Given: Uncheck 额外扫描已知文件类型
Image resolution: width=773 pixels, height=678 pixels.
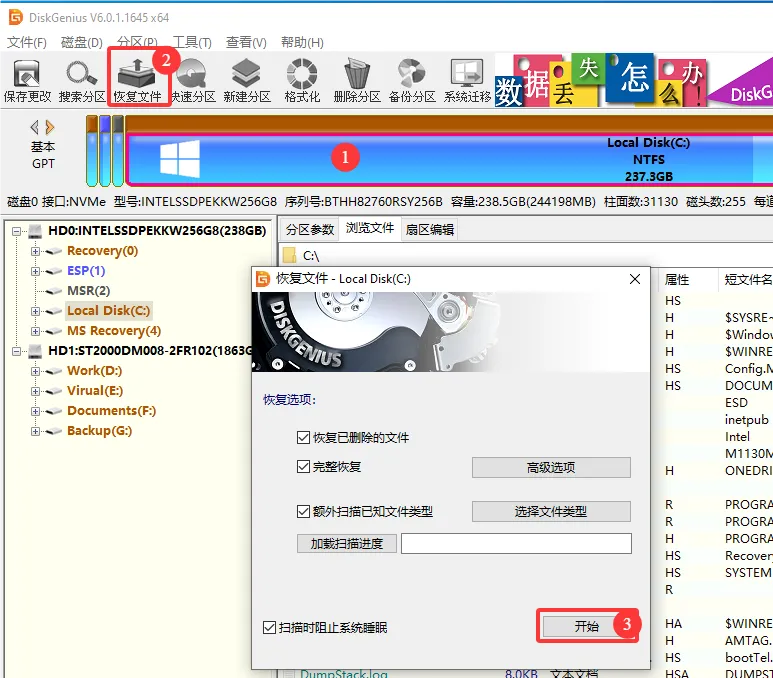Looking at the screenshot, I should point(303,511).
